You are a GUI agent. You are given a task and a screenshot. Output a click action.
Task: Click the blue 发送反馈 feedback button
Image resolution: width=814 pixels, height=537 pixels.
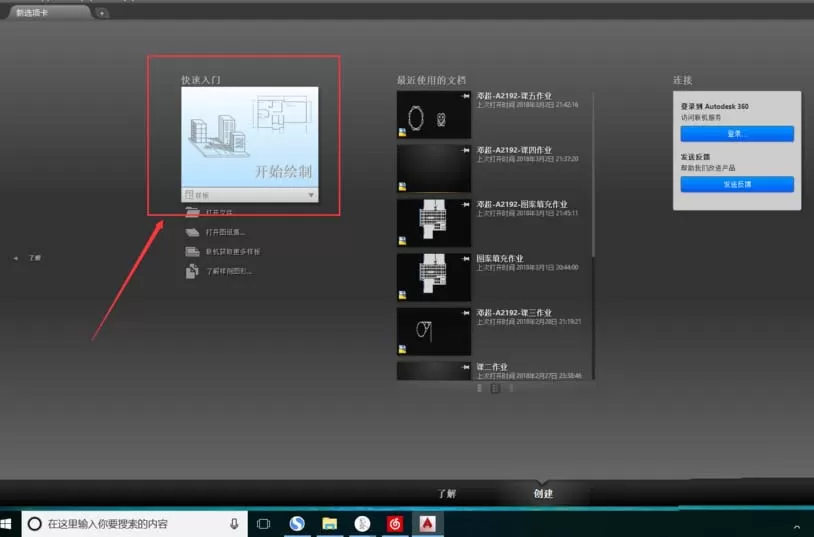[x=737, y=184]
